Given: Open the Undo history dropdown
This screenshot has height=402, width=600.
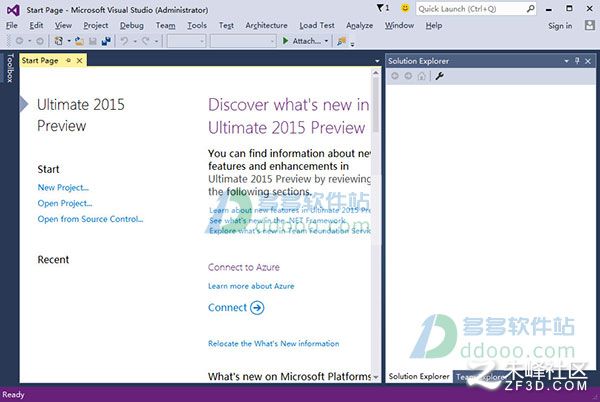Looking at the screenshot, I should (x=135, y=41).
